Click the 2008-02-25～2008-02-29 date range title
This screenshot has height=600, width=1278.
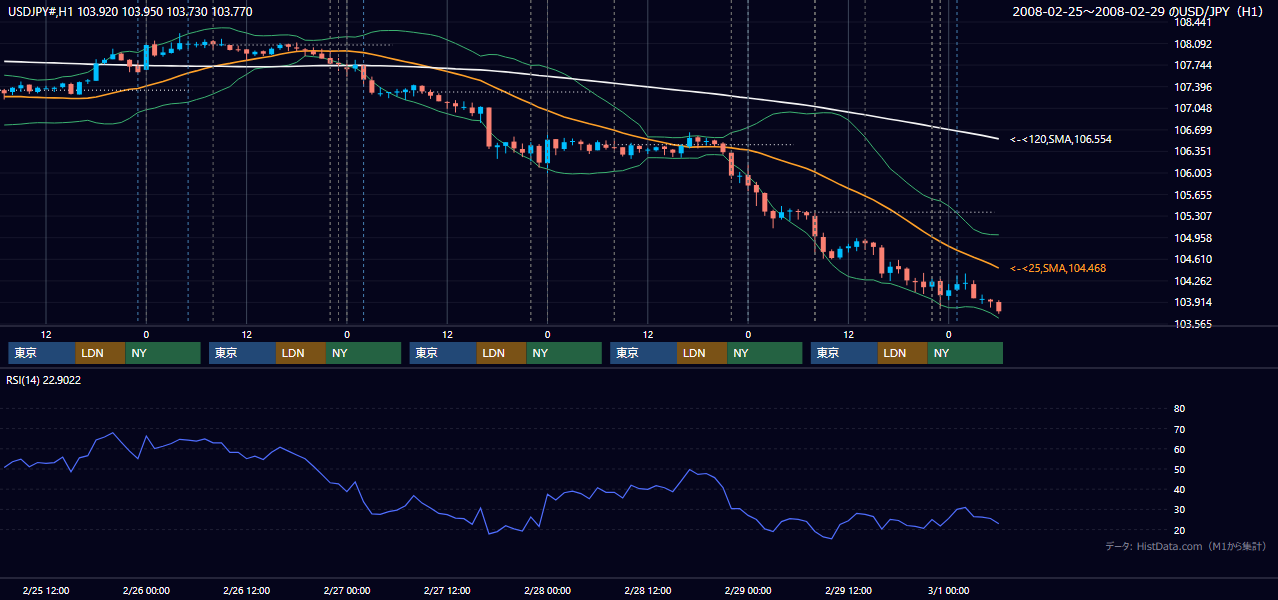(1140, 11)
